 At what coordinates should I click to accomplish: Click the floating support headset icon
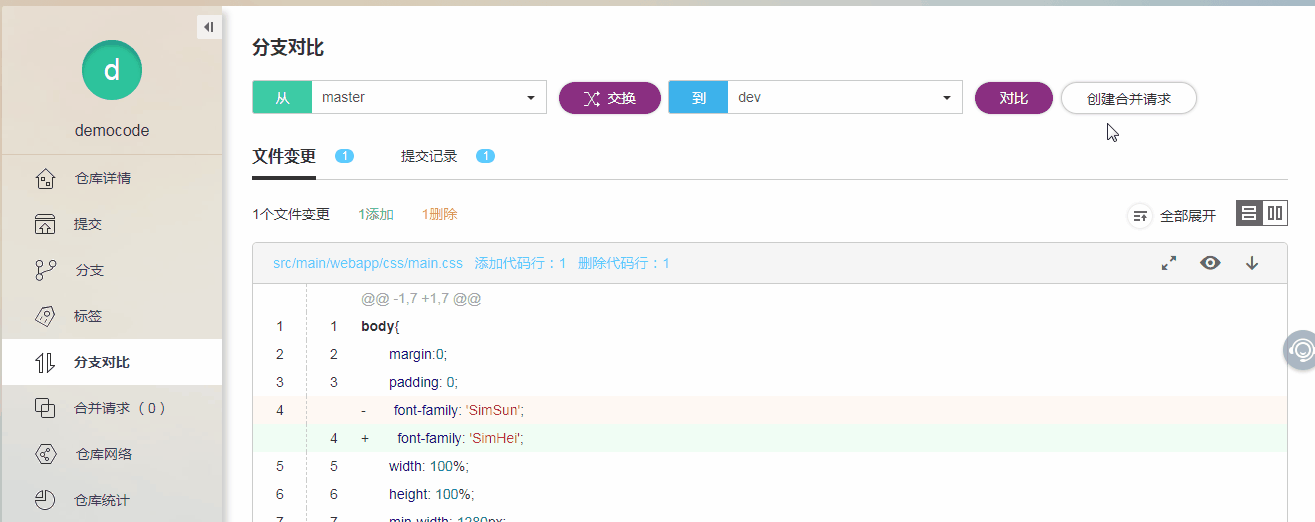click(1300, 350)
